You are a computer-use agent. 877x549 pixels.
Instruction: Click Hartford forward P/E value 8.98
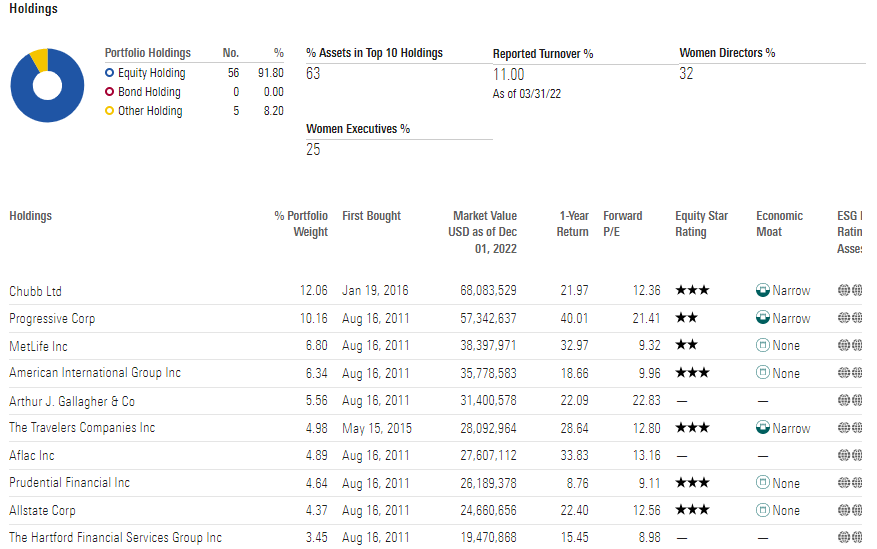649,537
